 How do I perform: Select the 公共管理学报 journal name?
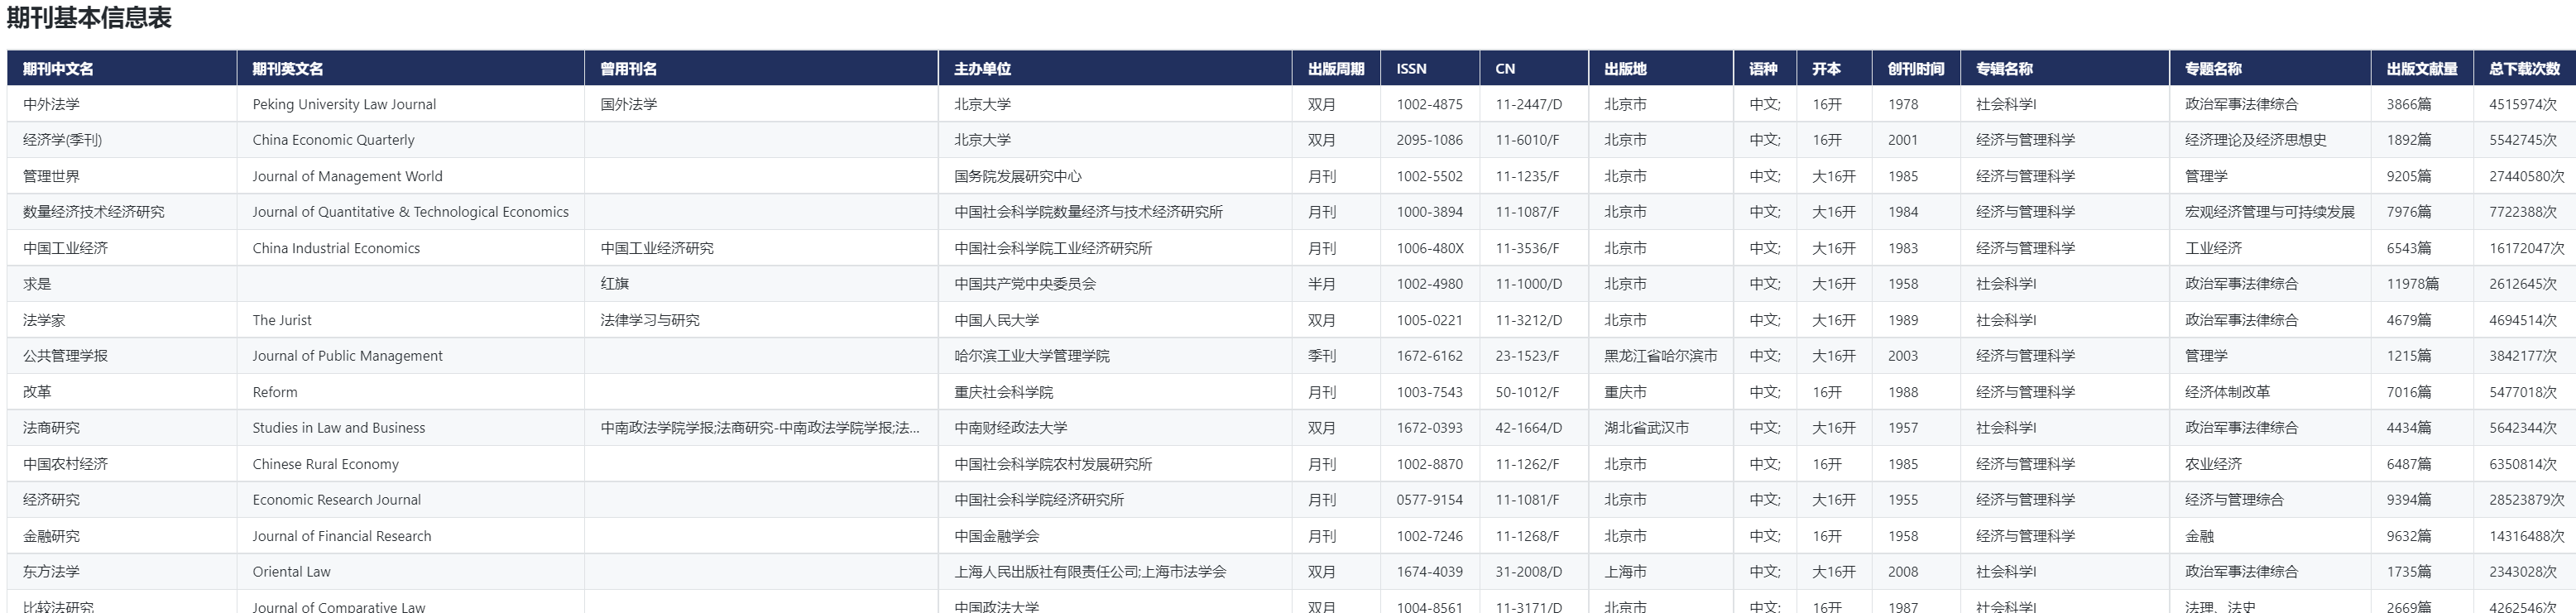[x=65, y=356]
